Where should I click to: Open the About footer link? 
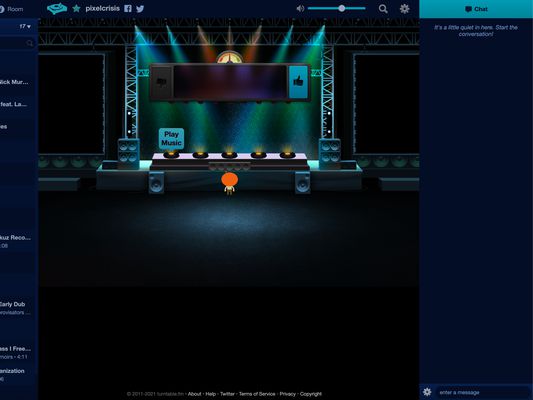pyautogui.click(x=194, y=394)
